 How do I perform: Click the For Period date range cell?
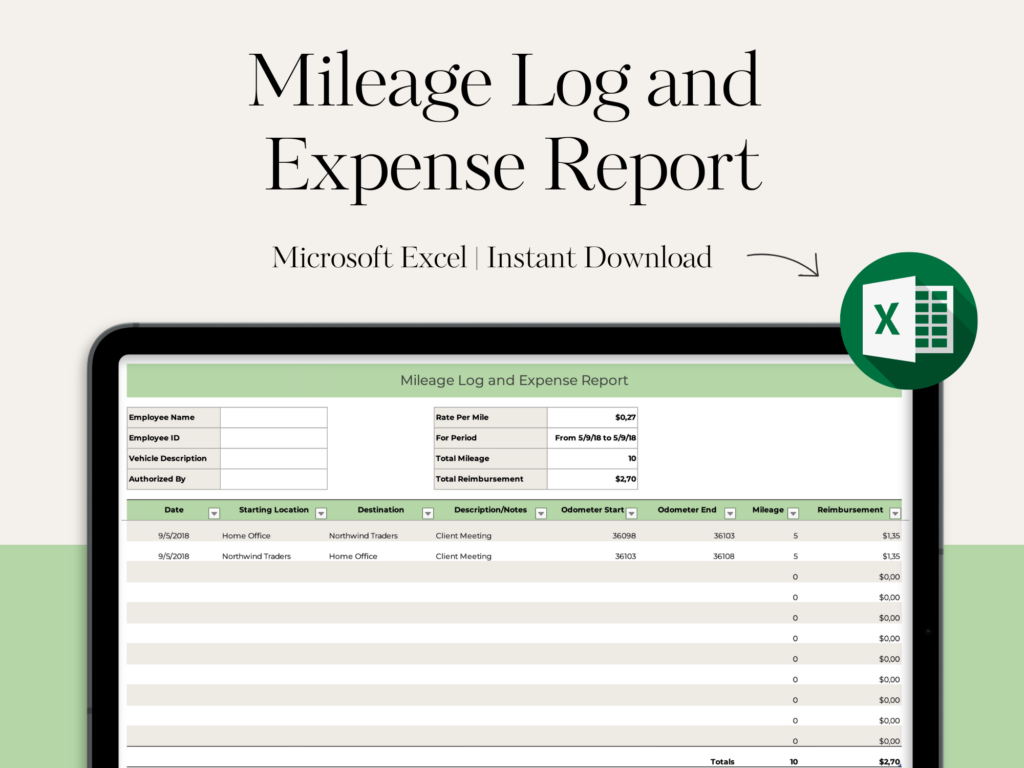(592, 438)
